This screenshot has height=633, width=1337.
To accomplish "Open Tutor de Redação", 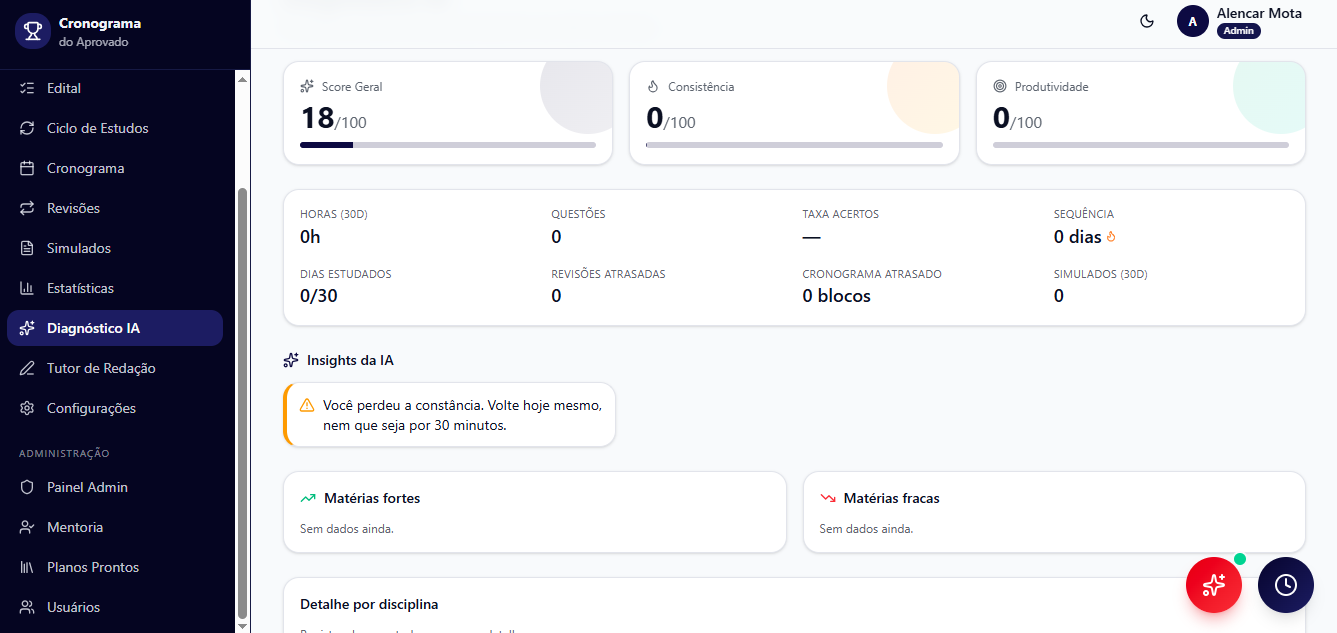I will (x=115, y=368).
